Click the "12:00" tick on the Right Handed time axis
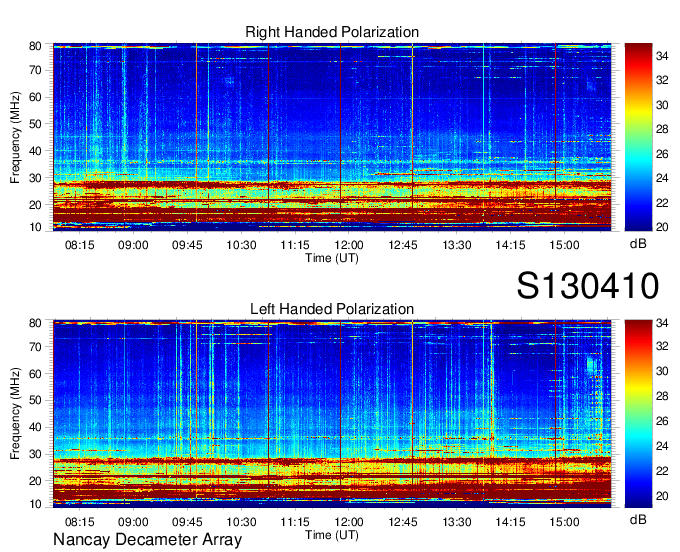Viewport: 680px width, 552px height. pos(349,245)
